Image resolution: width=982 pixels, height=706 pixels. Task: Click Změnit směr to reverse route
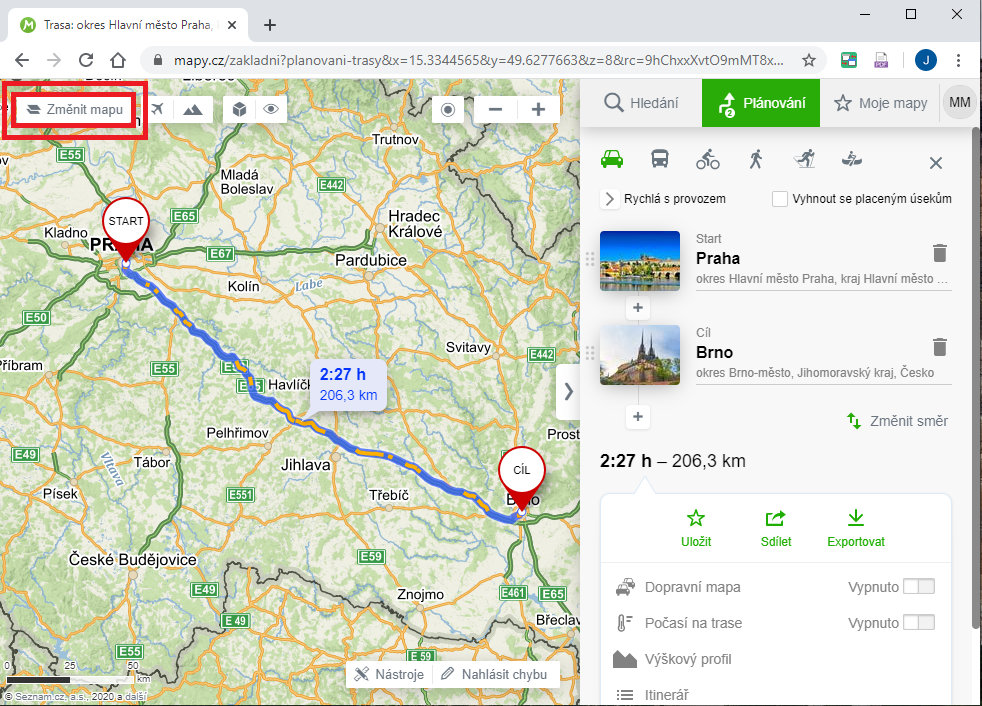897,421
